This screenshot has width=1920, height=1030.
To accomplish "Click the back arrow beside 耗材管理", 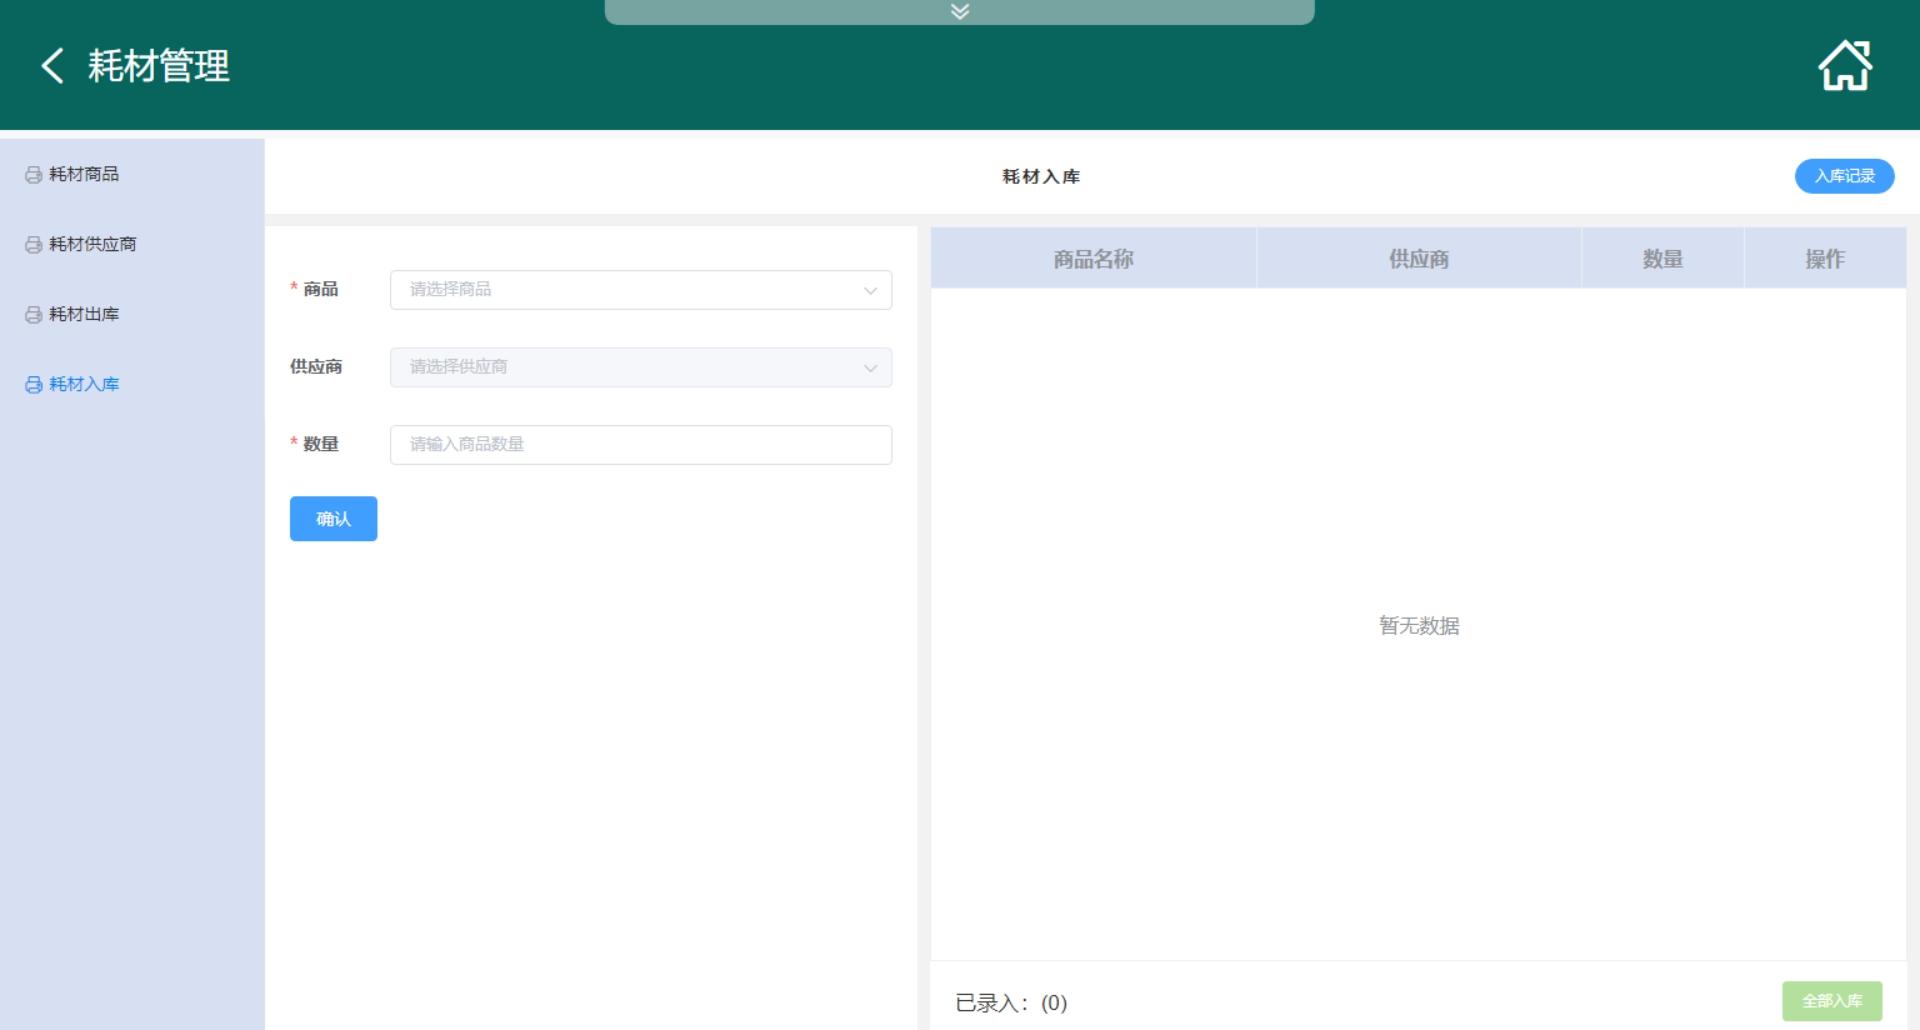I will 52,66.
